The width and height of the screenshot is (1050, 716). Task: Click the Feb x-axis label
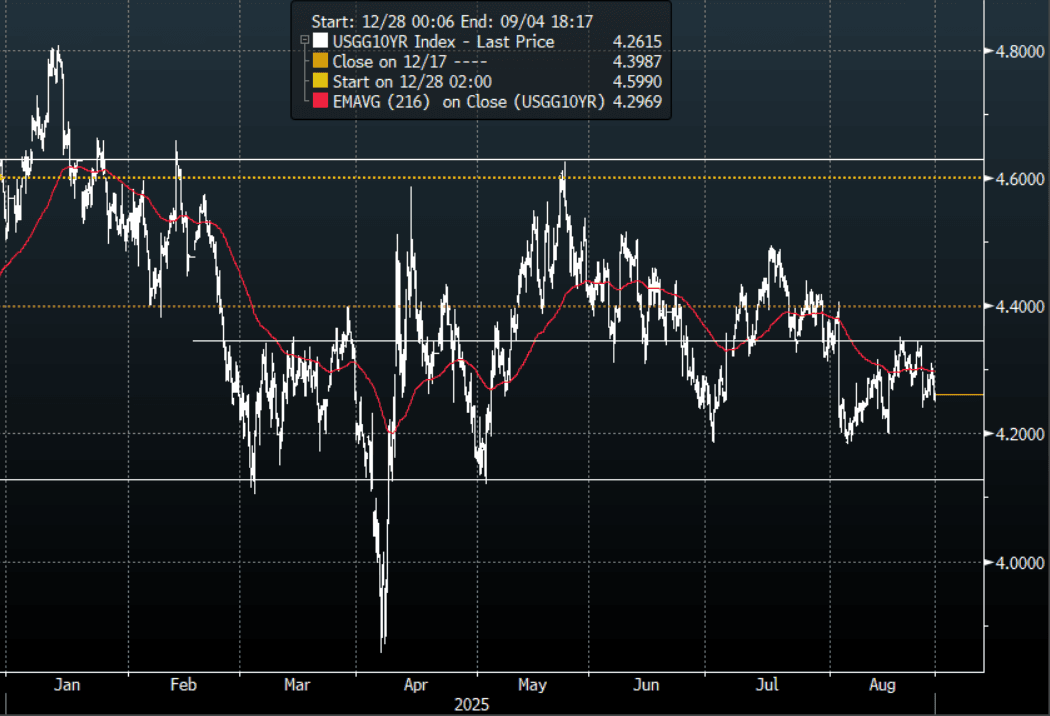click(183, 685)
